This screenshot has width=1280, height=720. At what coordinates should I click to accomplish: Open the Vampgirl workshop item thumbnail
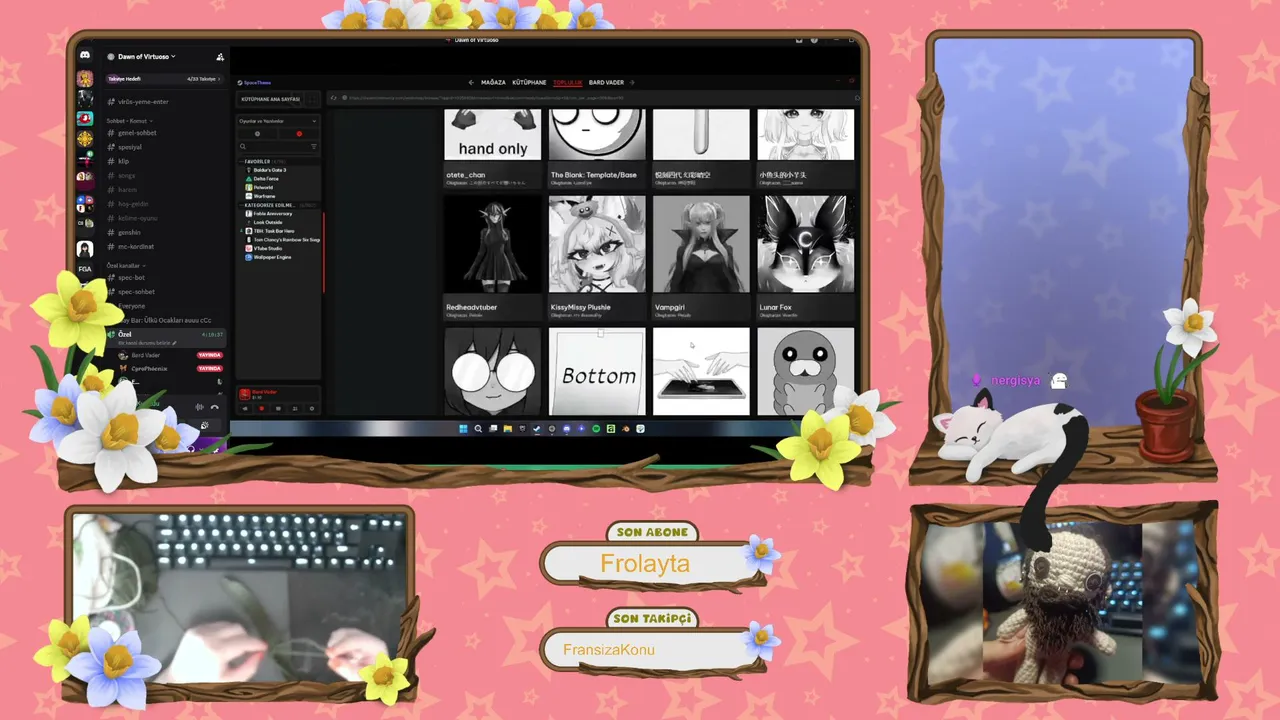(701, 245)
